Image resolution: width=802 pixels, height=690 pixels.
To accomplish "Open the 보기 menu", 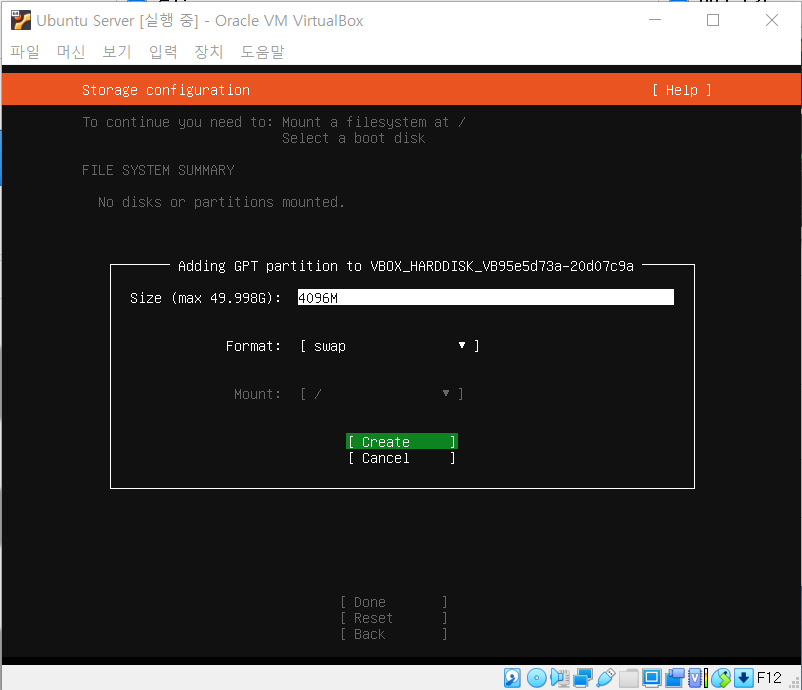I will 117,52.
